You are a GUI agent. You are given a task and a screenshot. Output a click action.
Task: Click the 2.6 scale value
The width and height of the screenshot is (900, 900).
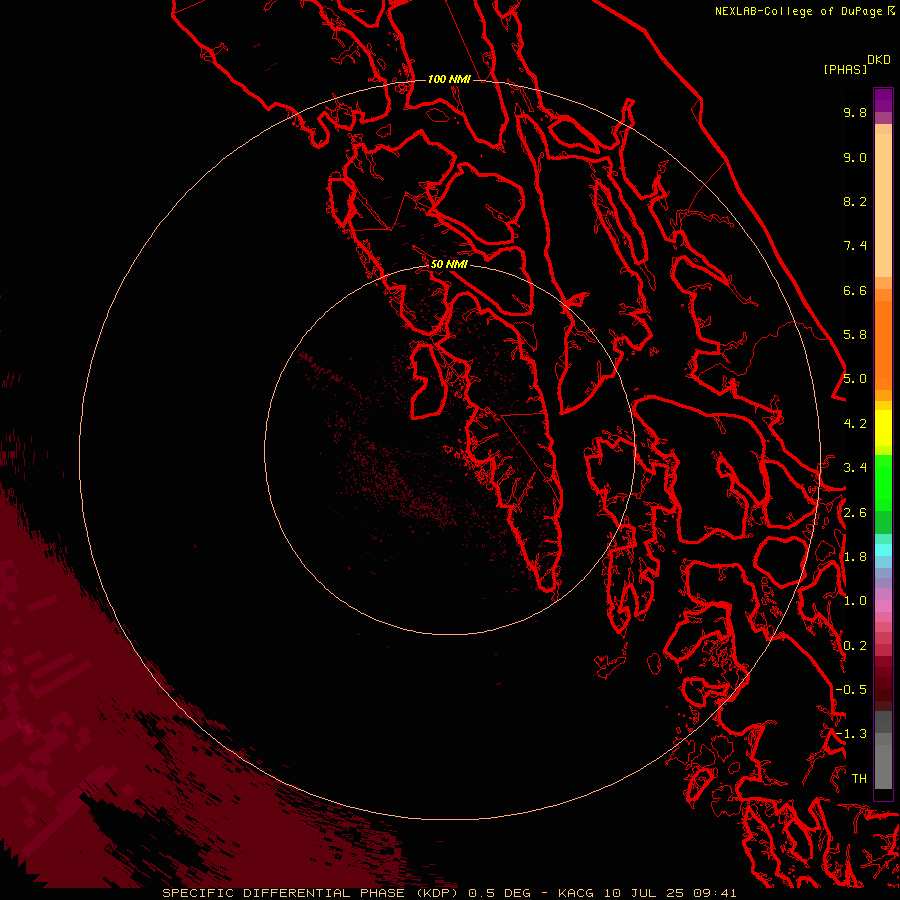point(855,513)
